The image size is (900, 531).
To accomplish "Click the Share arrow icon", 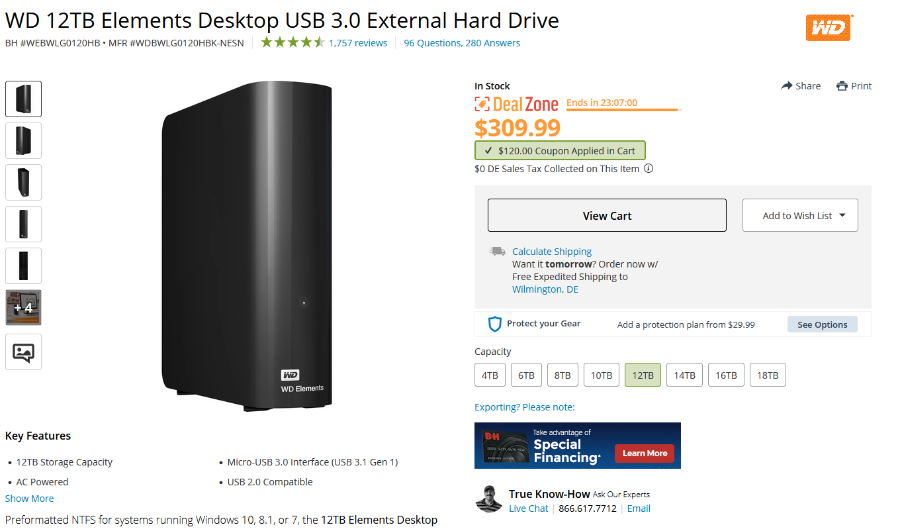I will pos(786,86).
